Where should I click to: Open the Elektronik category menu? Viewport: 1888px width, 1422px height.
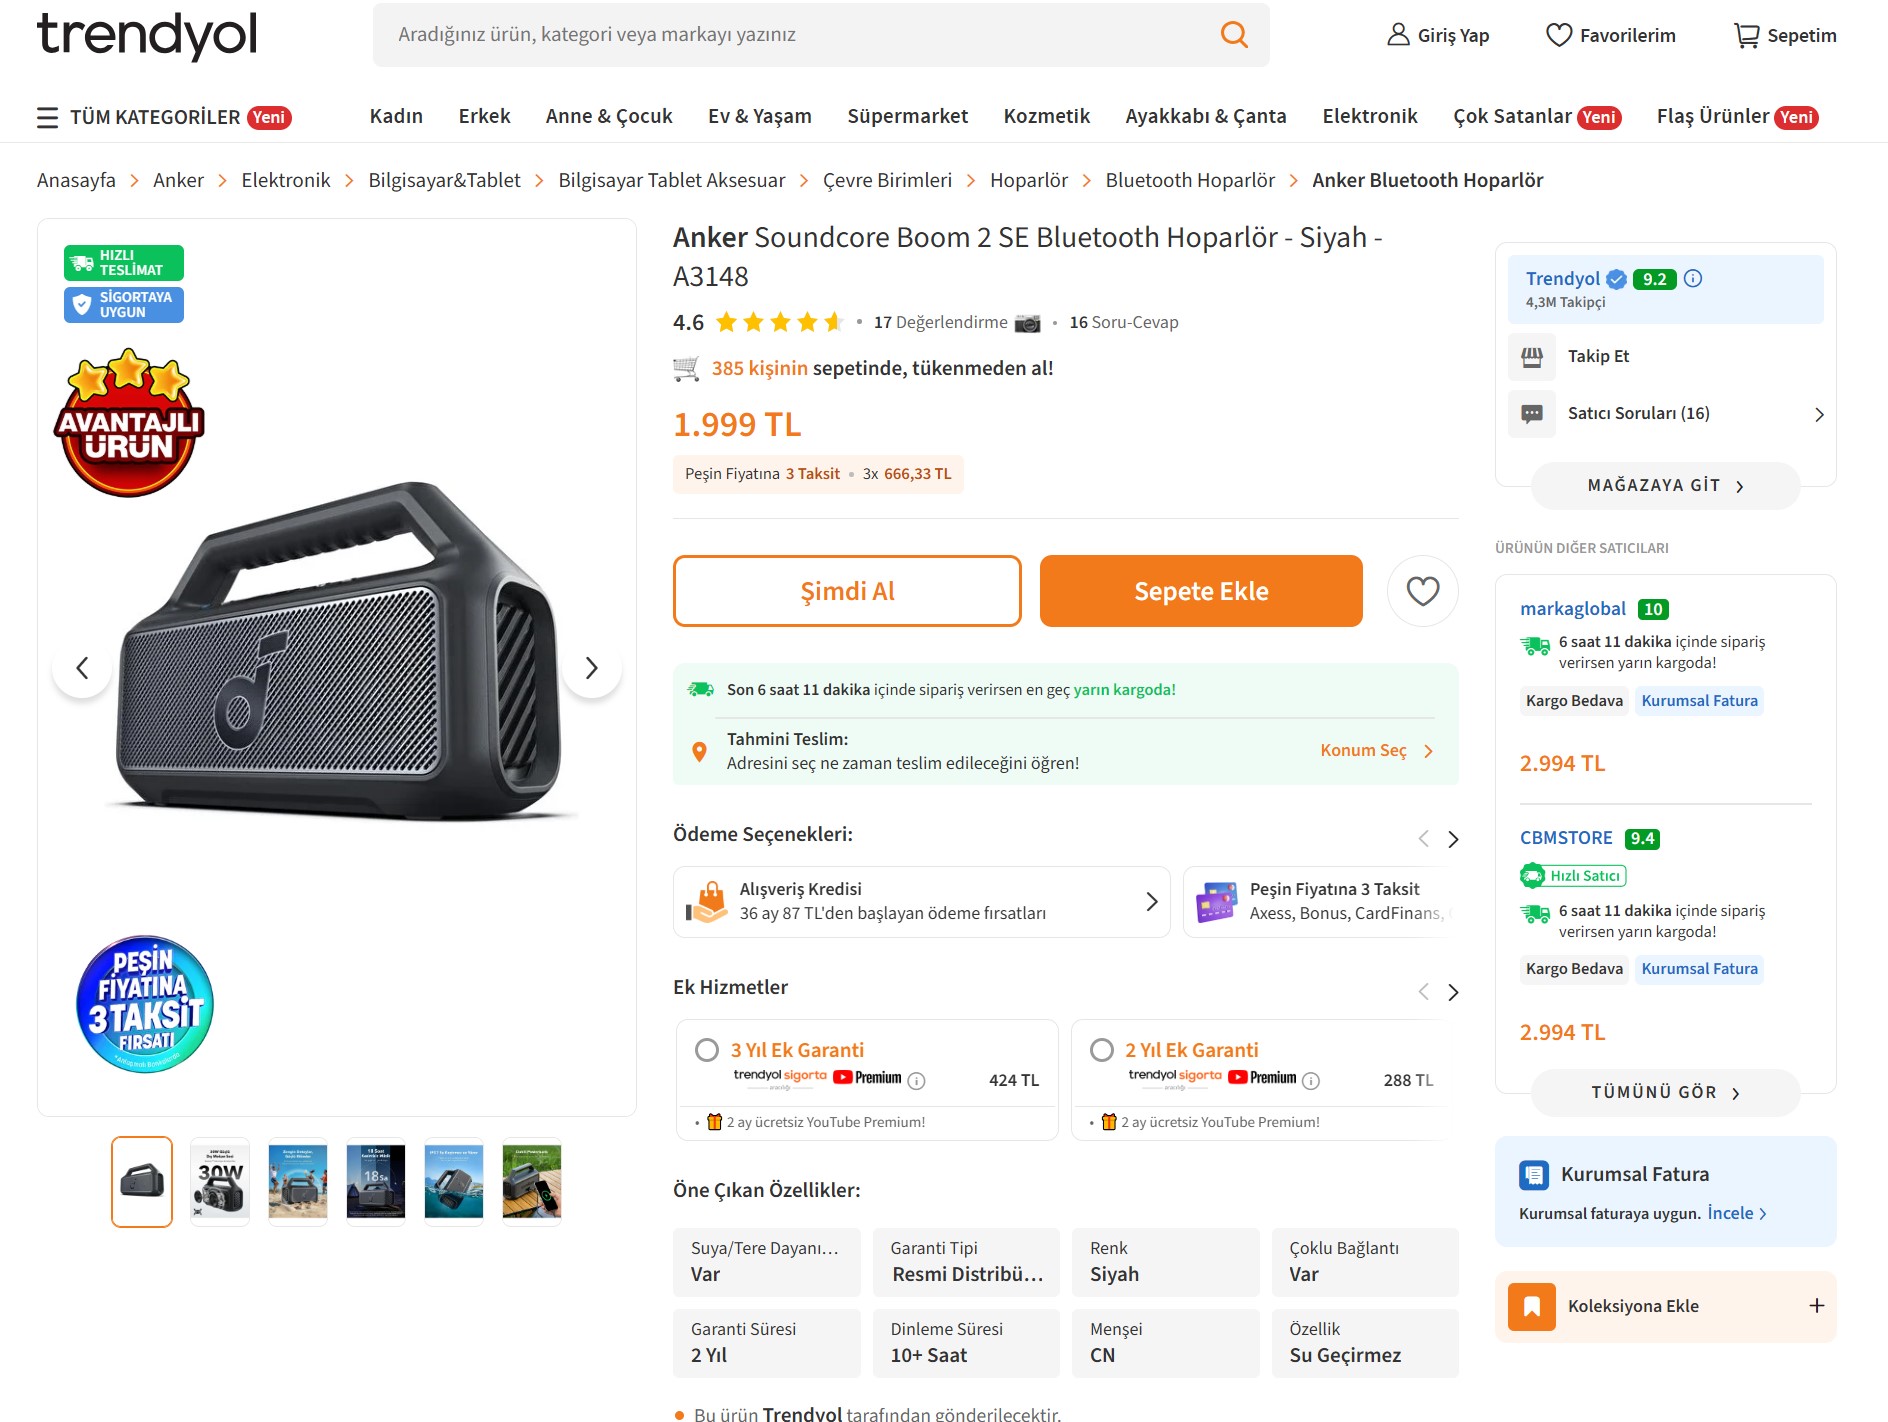coord(1369,117)
